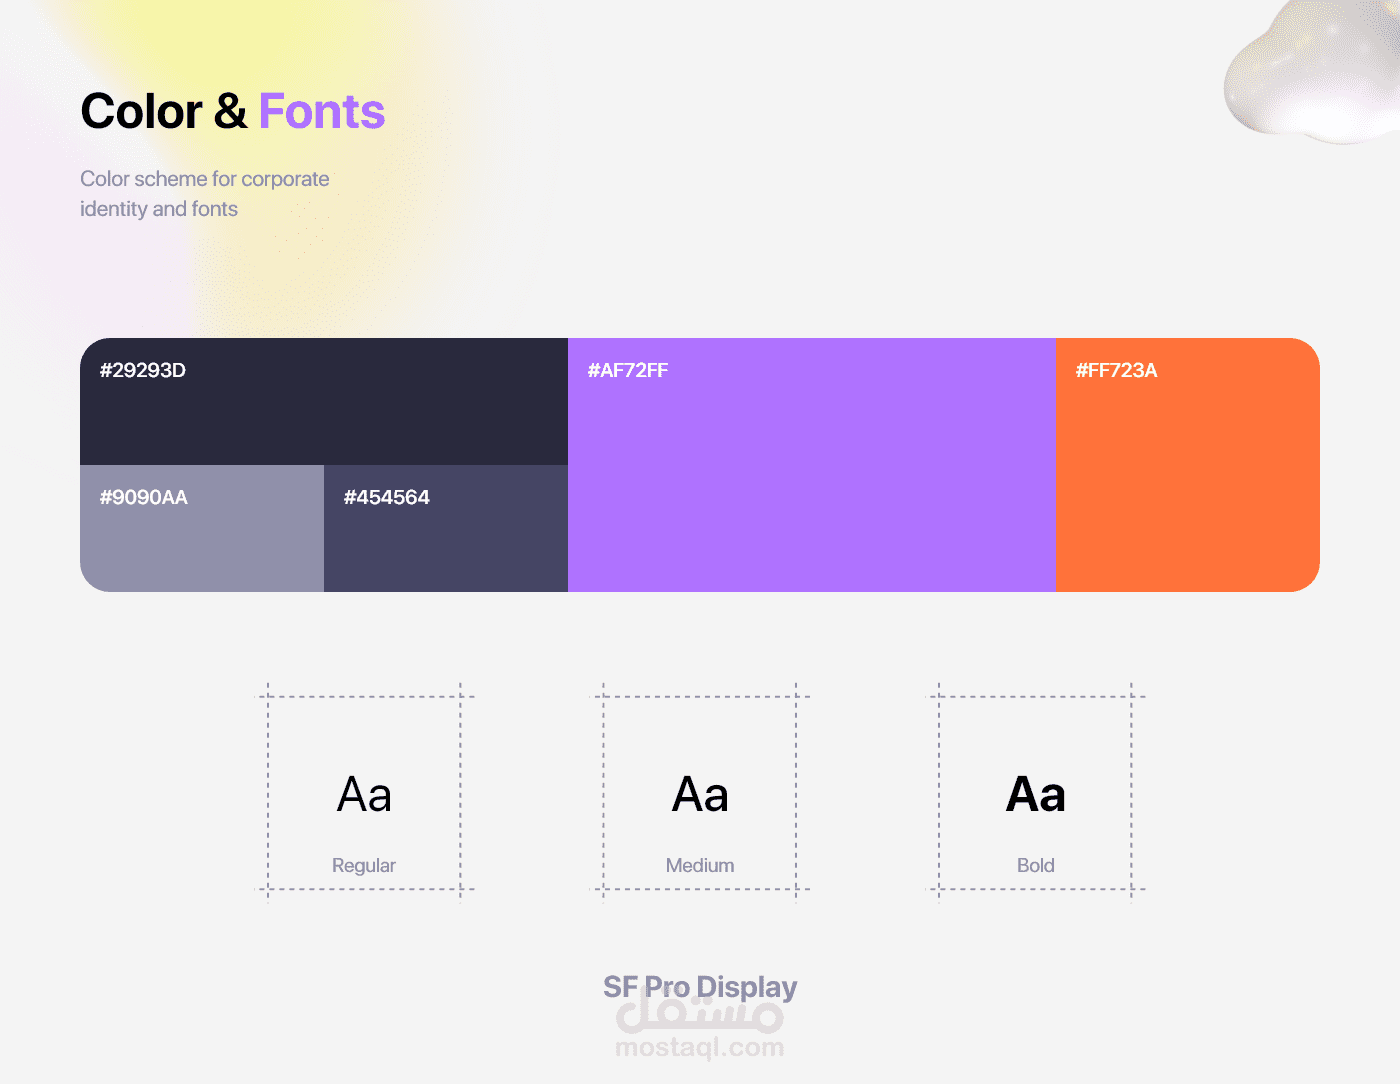Click the "Bold" caption text
Viewport: 1400px width, 1084px height.
[x=1036, y=866]
